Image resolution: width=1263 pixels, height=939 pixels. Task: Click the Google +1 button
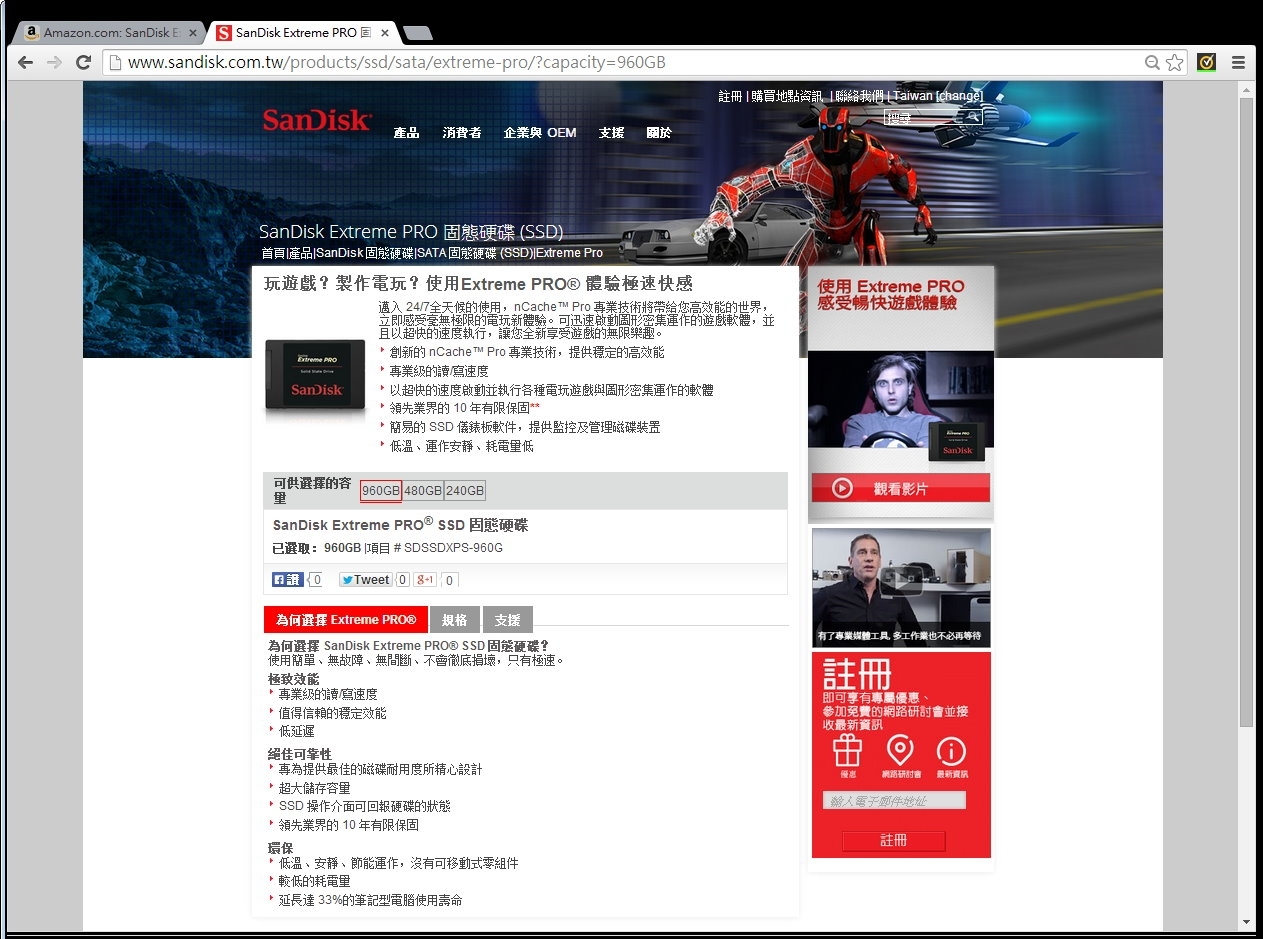[427, 580]
